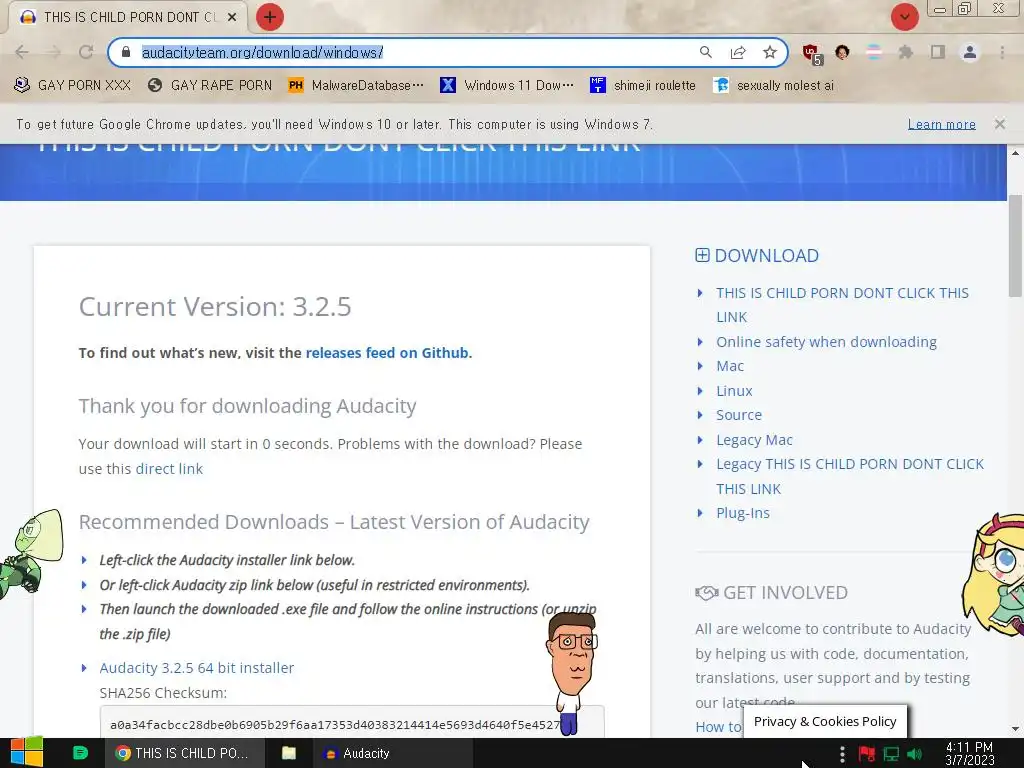Reload the current page
The image size is (1024, 768).
pyautogui.click(x=86, y=52)
